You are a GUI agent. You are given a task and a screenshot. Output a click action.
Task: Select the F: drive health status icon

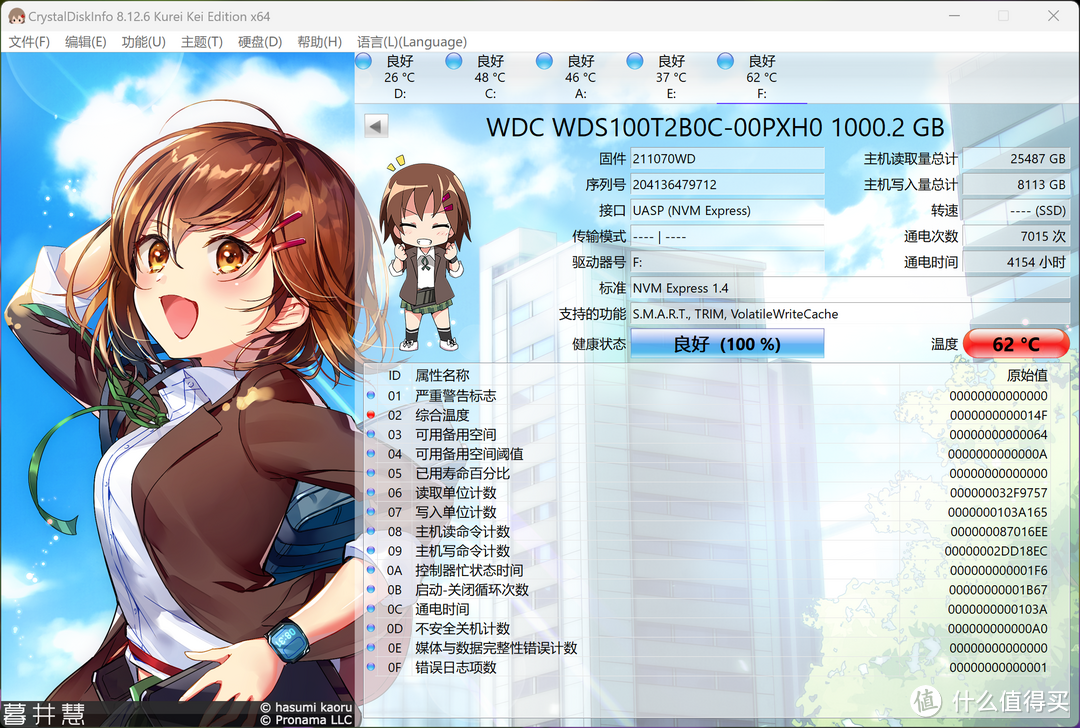(x=725, y=61)
